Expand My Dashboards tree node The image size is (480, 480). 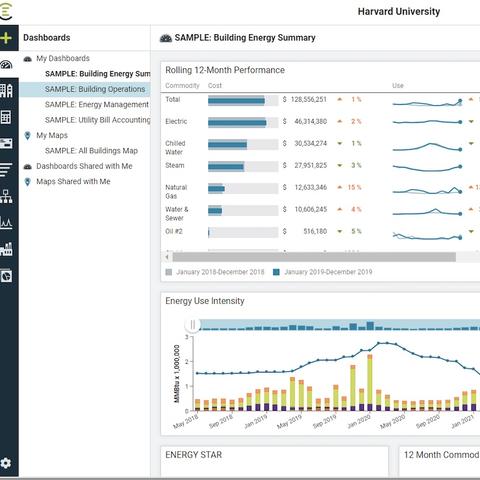tap(63, 58)
